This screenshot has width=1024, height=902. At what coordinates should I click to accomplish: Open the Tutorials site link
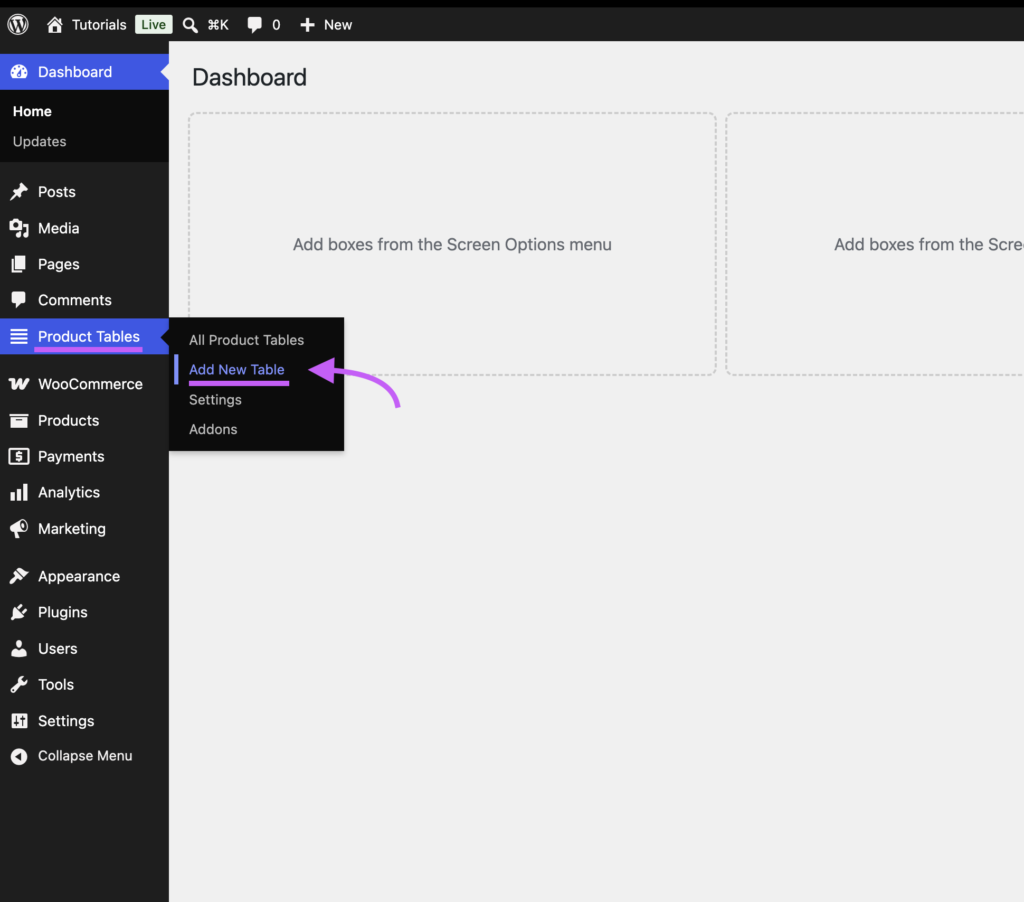99,25
